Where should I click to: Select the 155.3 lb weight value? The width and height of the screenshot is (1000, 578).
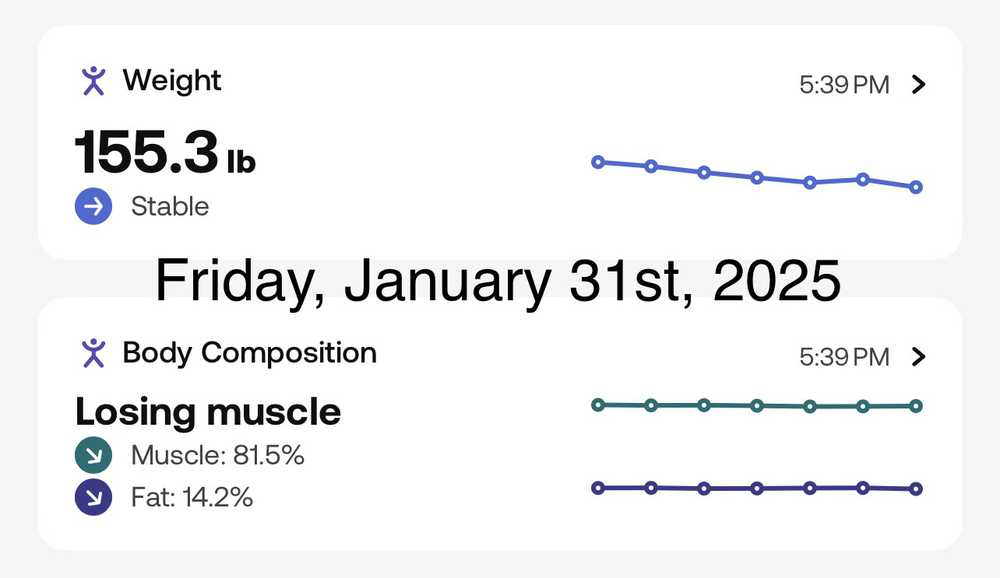click(165, 155)
